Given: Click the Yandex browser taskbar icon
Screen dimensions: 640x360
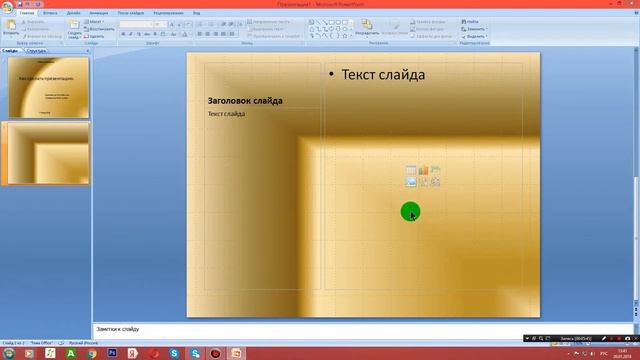Looking at the screenshot, I should (x=133, y=353).
